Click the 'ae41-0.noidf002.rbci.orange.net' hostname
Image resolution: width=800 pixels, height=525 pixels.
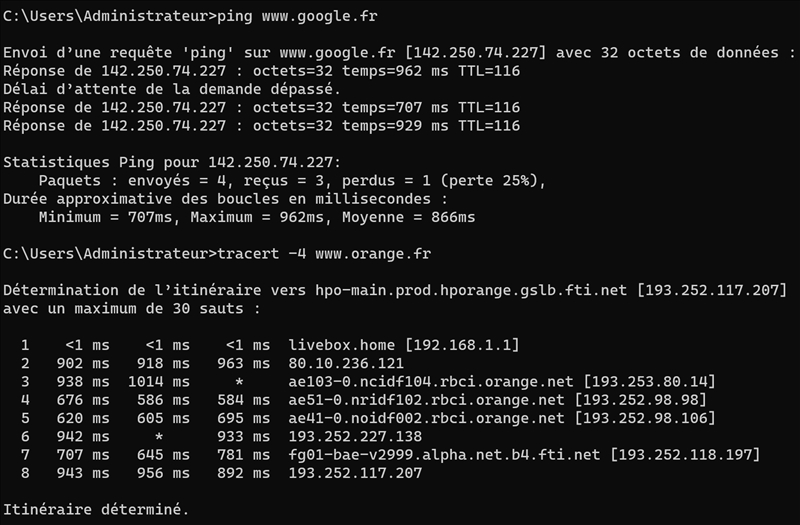pos(430,418)
